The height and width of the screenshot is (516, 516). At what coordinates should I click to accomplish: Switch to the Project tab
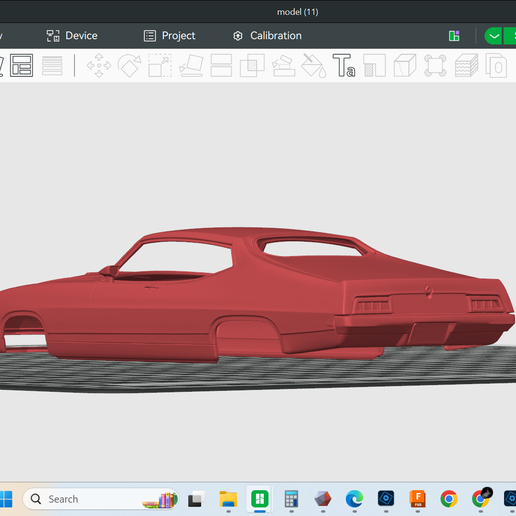[169, 36]
